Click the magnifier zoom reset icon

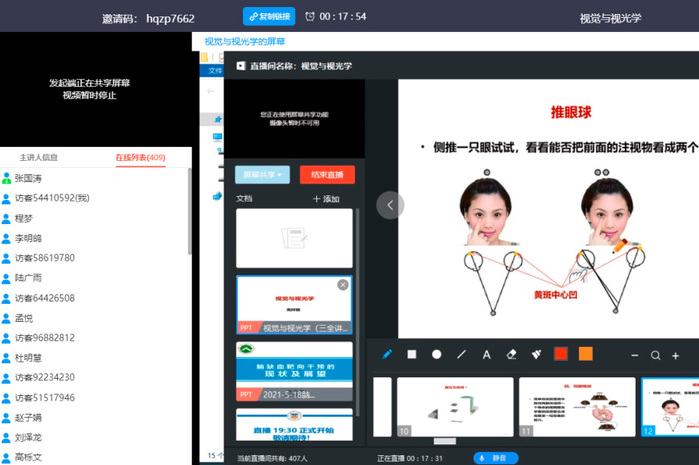tap(656, 355)
